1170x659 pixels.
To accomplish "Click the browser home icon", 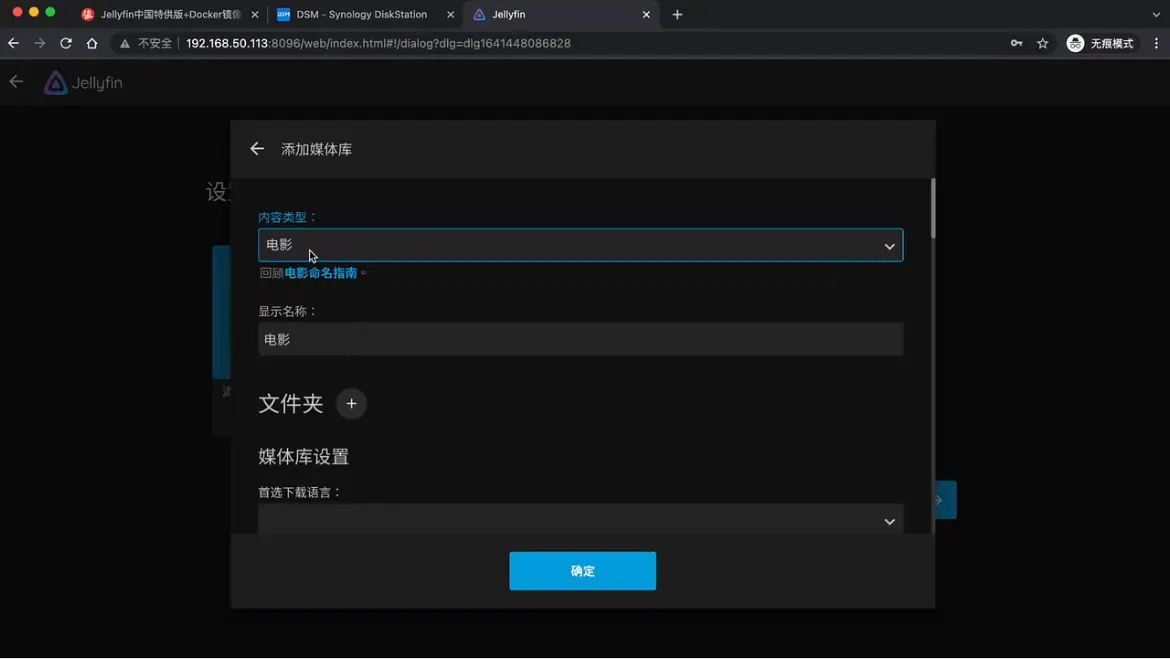I will pos(92,43).
